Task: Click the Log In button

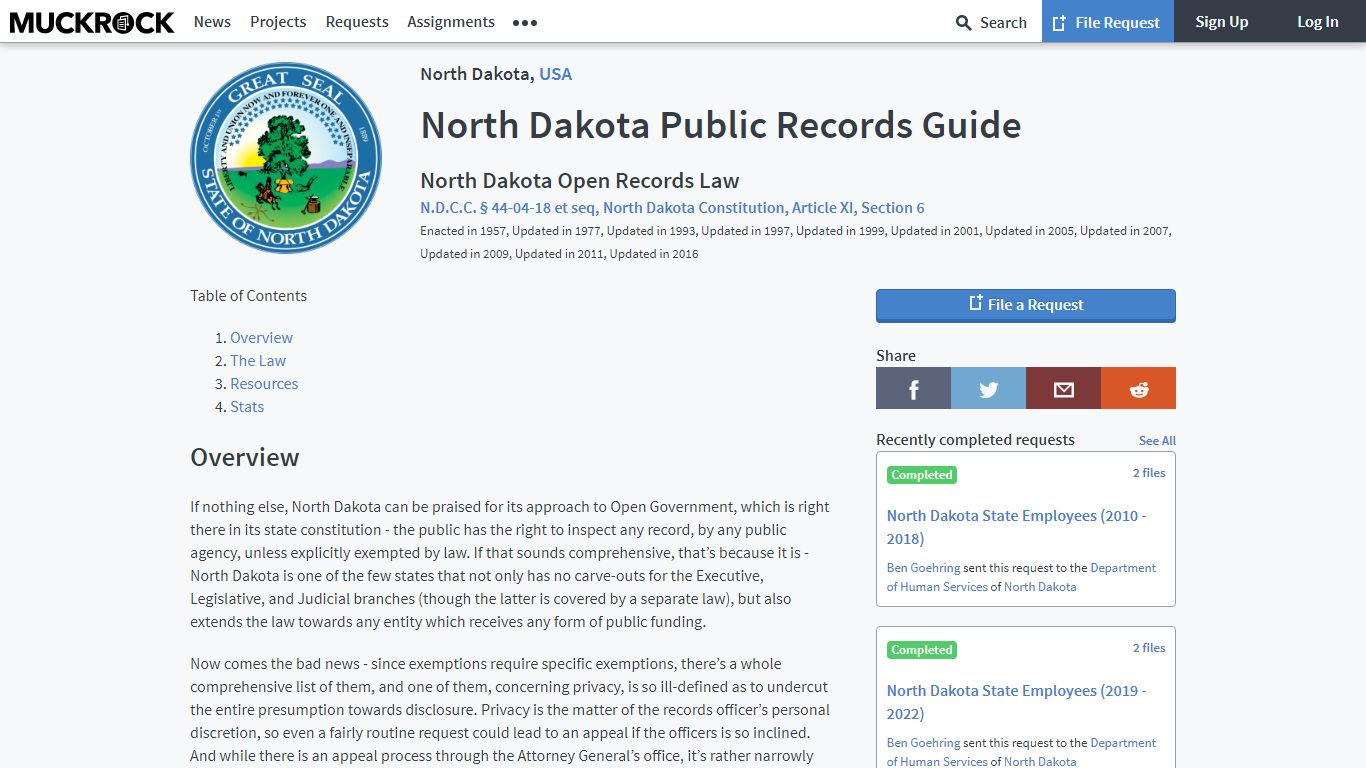Action: click(x=1318, y=21)
